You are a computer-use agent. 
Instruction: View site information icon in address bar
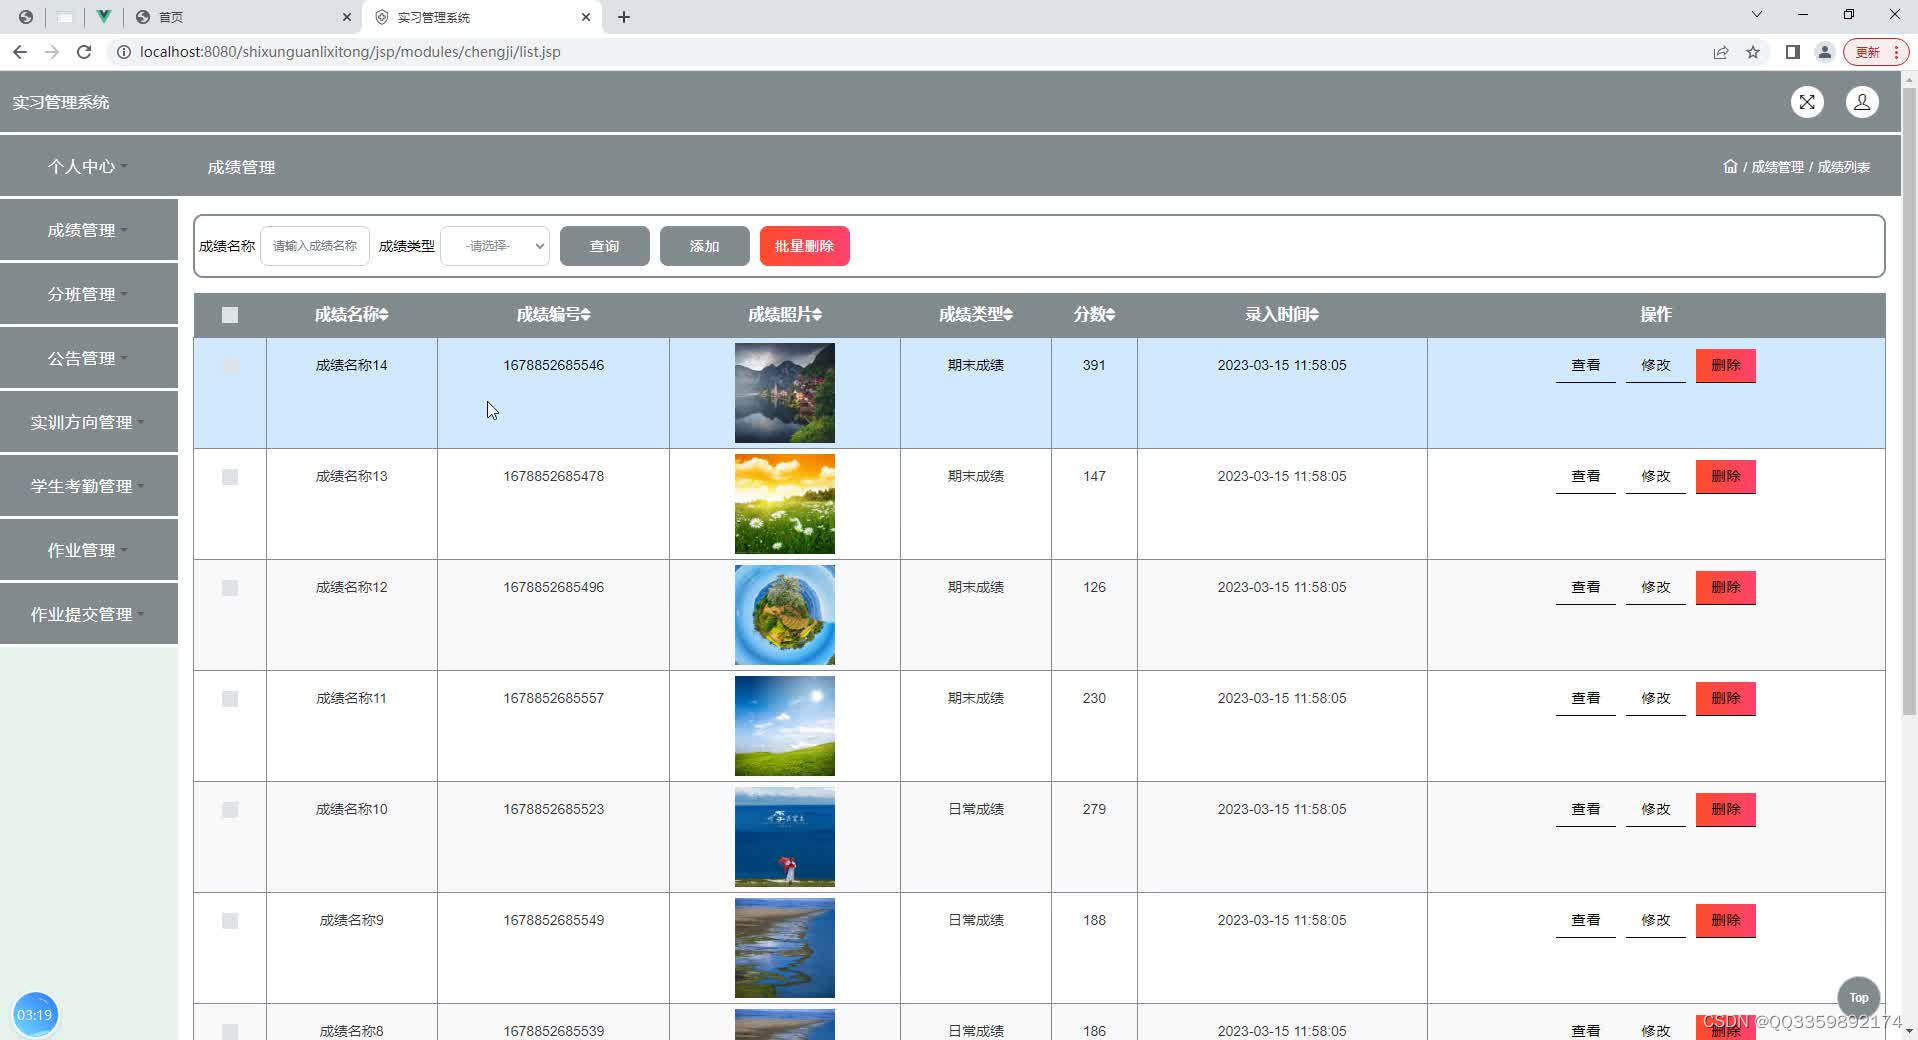124,52
